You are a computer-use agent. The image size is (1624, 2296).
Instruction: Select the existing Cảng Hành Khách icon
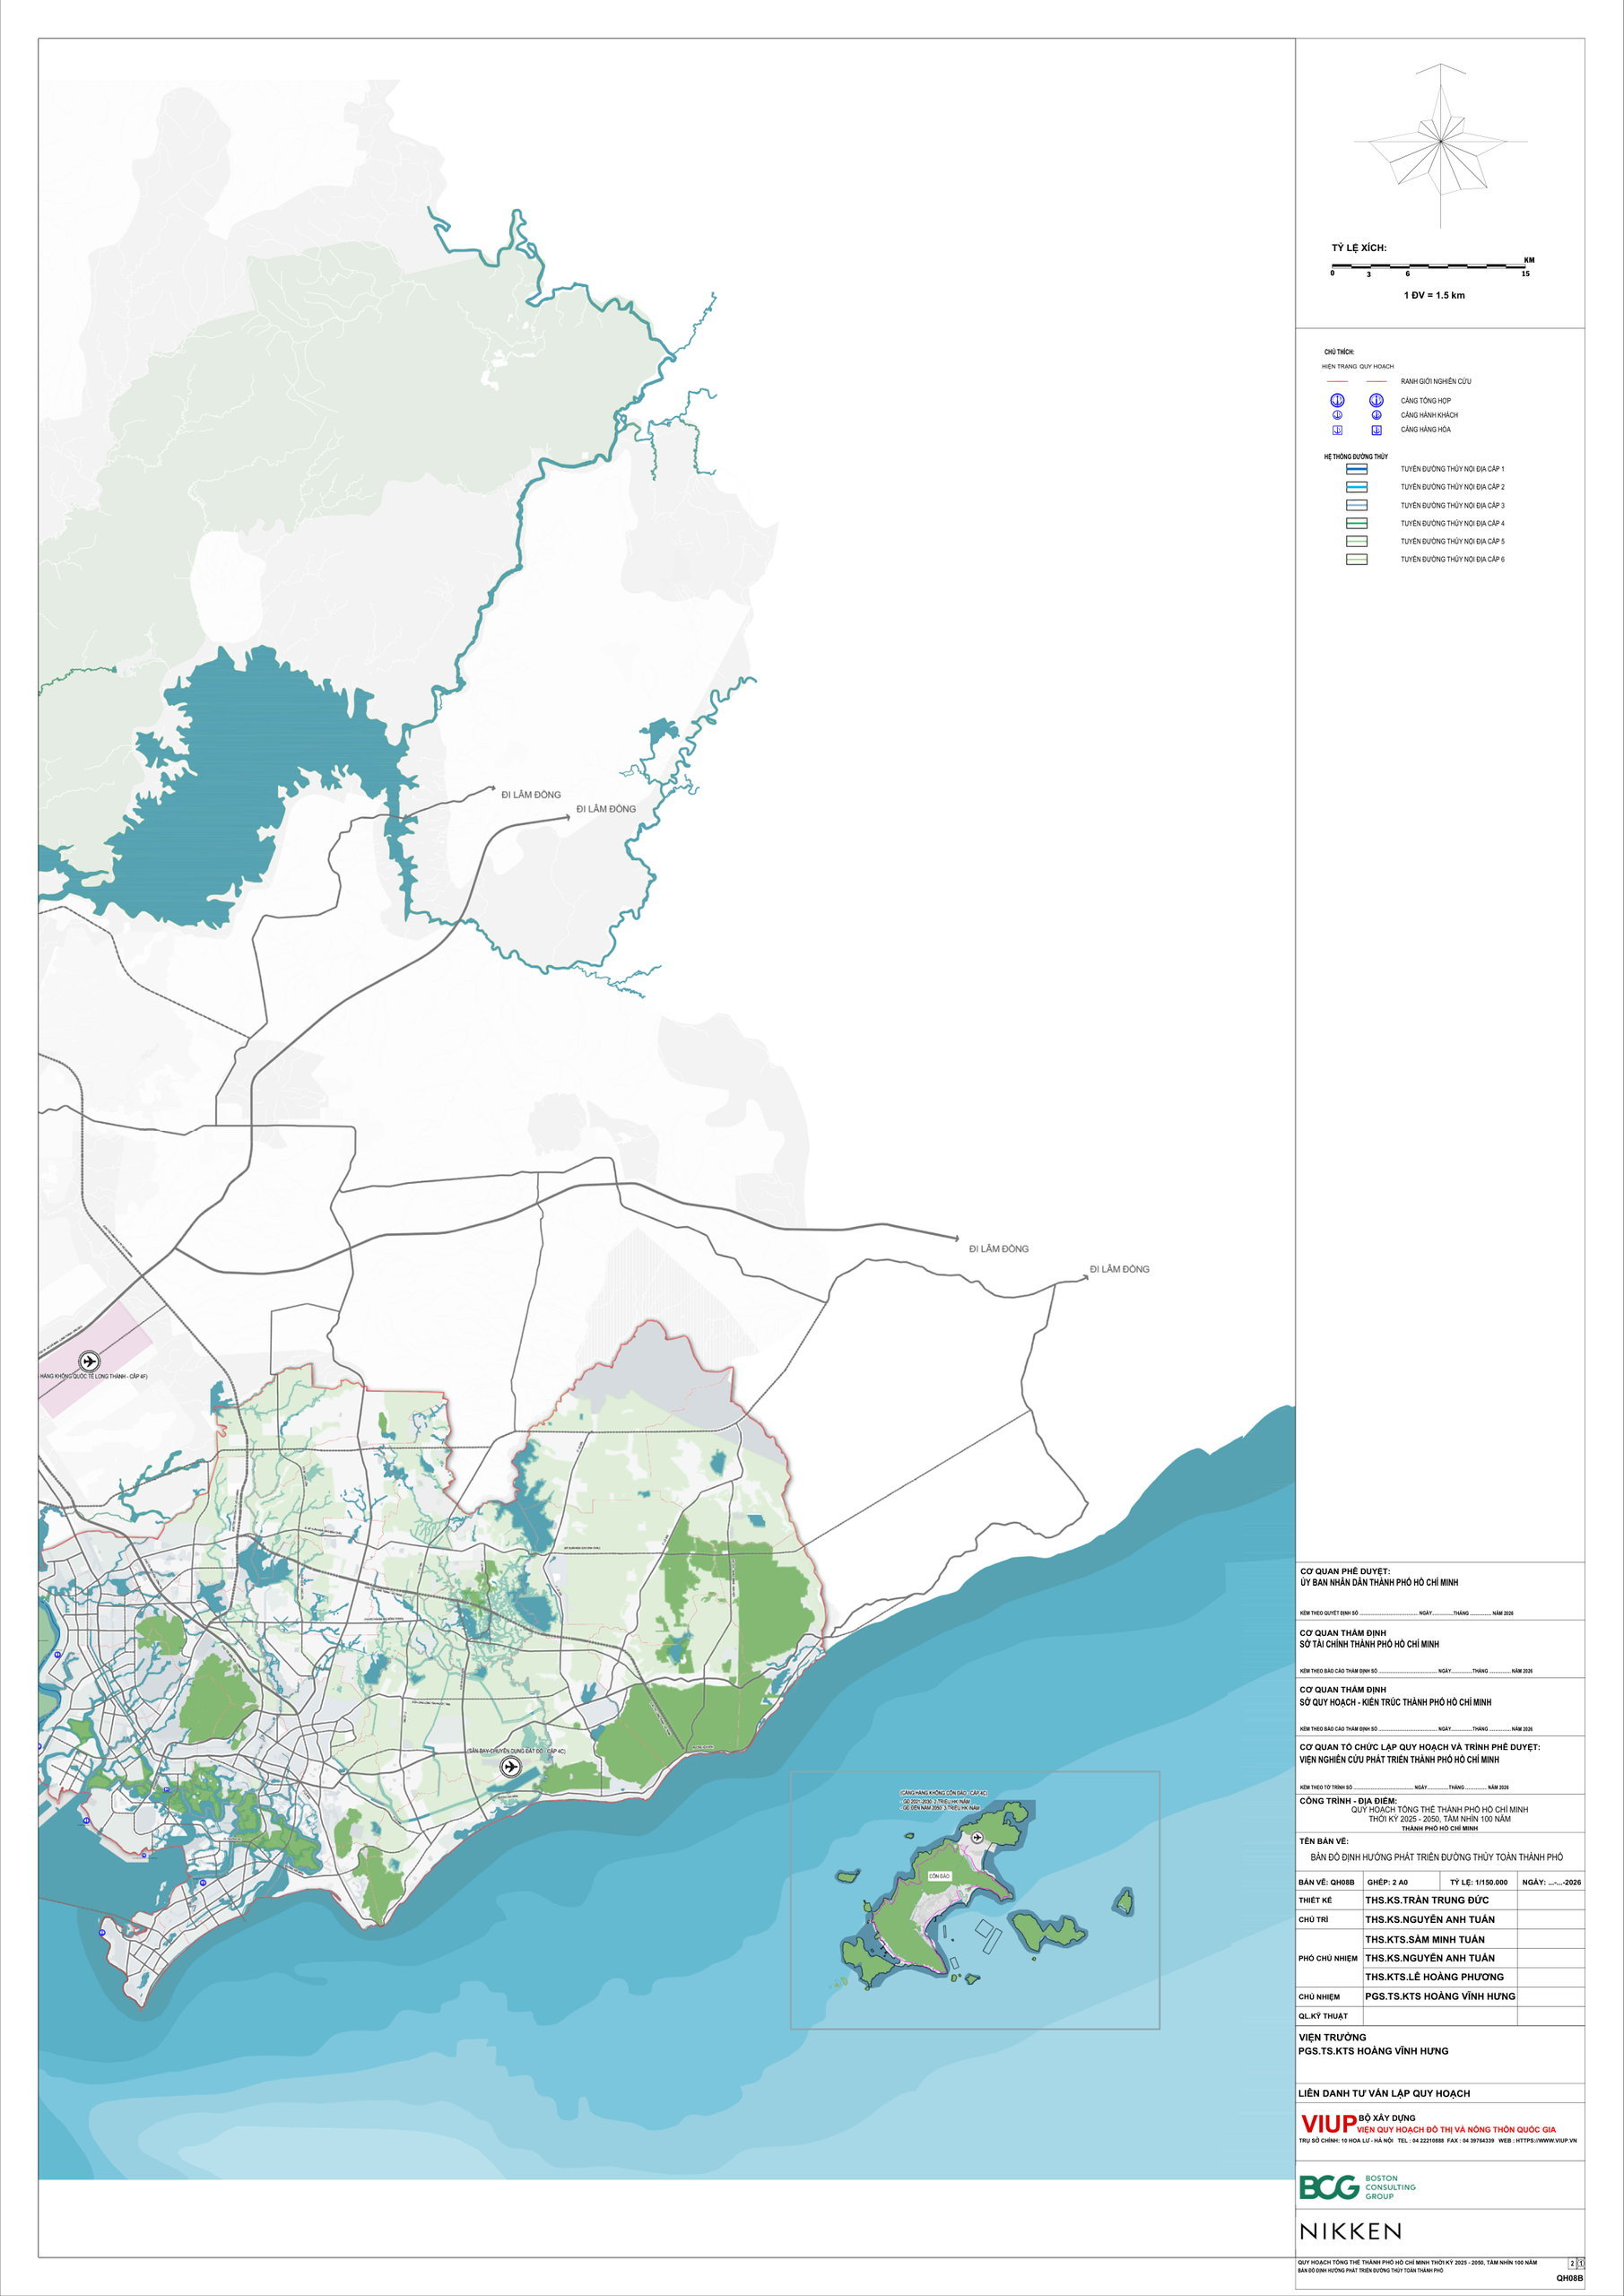[x=1337, y=415]
